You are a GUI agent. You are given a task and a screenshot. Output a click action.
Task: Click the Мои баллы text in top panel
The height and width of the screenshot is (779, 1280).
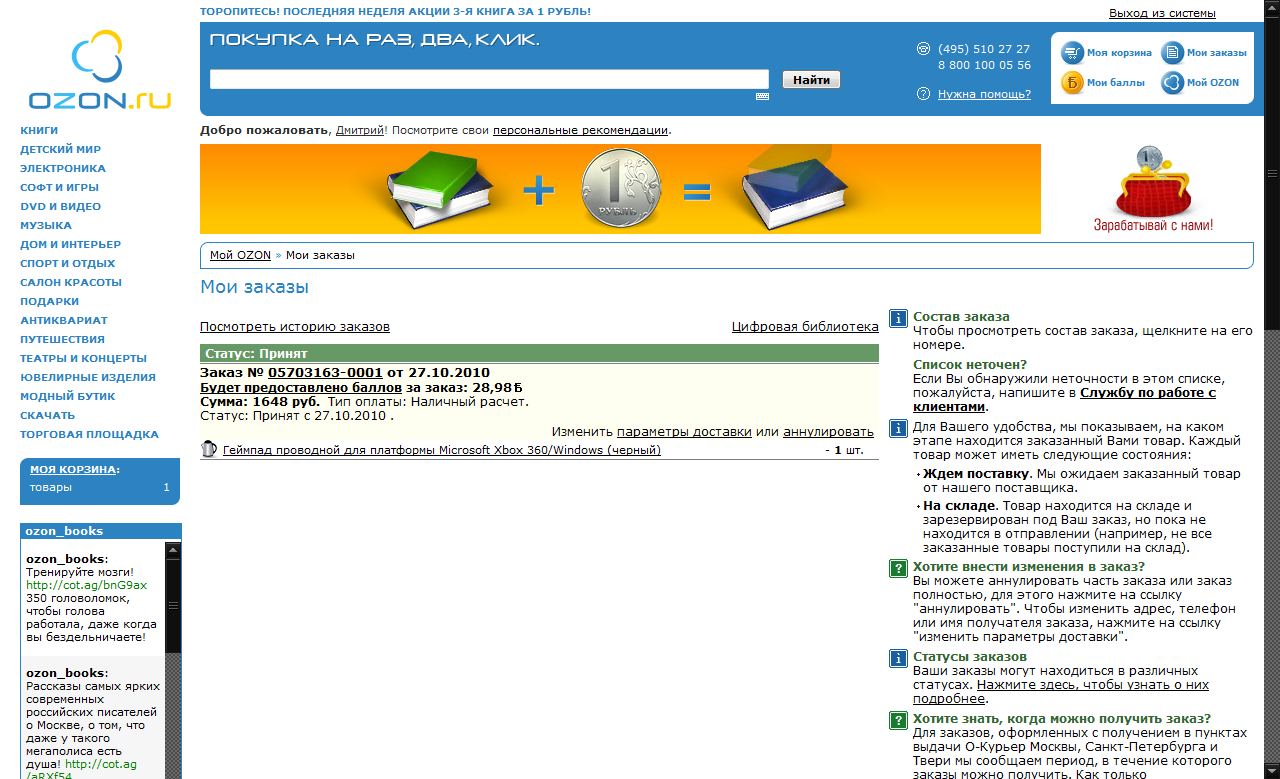(x=1116, y=83)
